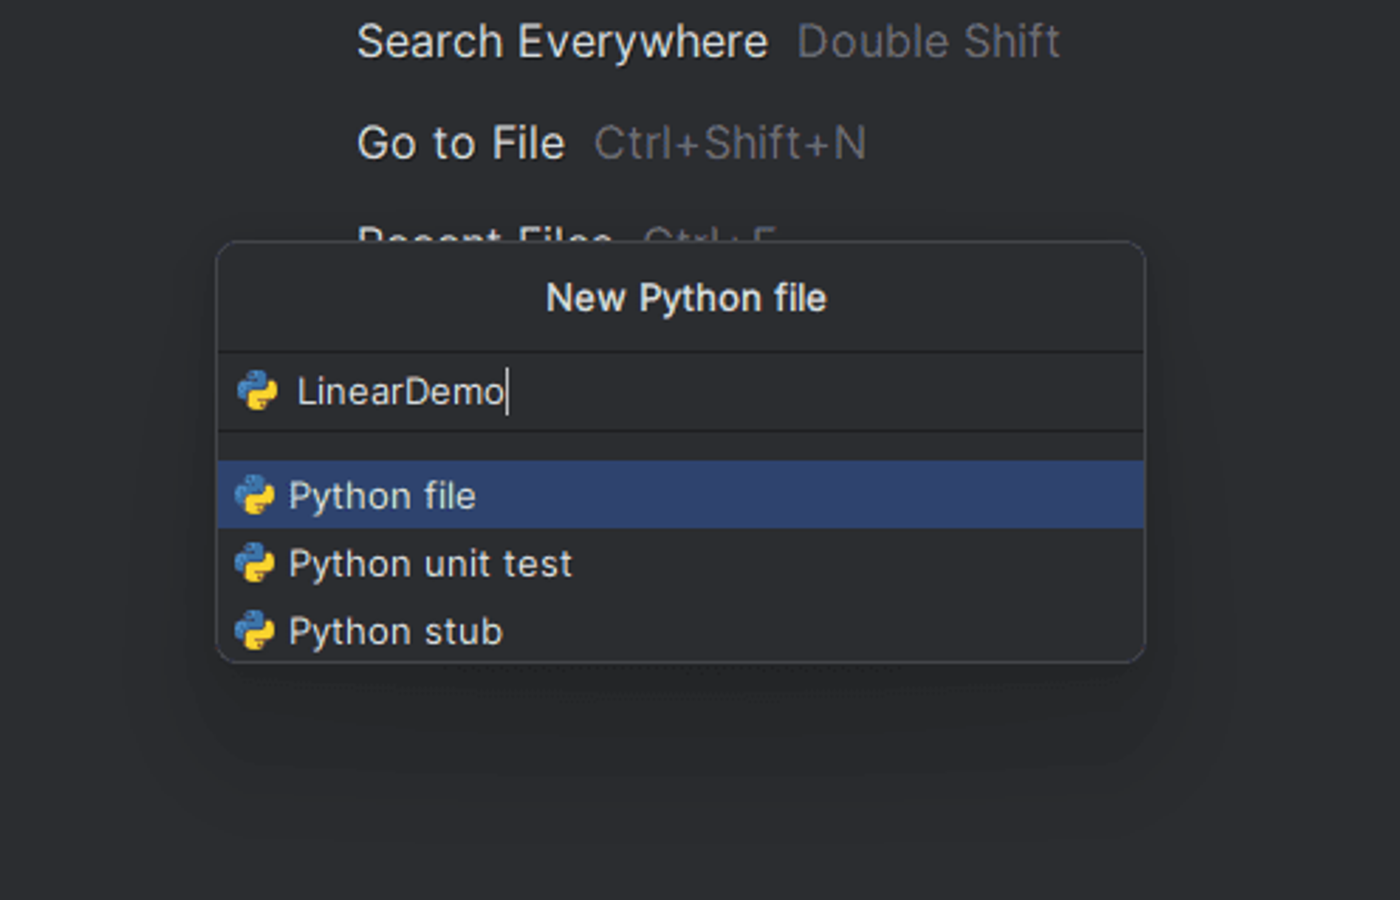The width and height of the screenshot is (1400, 900).
Task: Click the Ctrl+Shift+N shortcut label
Action: pyautogui.click(x=730, y=143)
